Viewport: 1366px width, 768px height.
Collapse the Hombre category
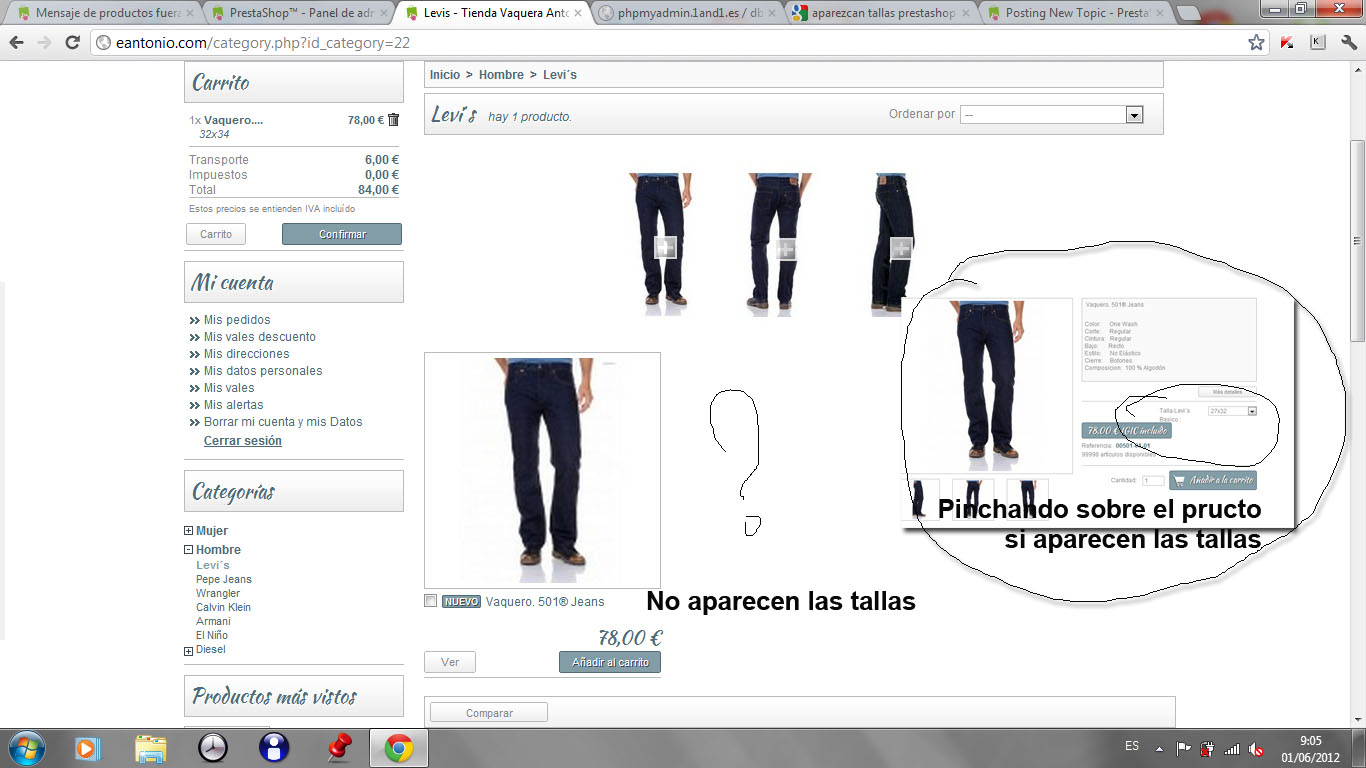189,550
